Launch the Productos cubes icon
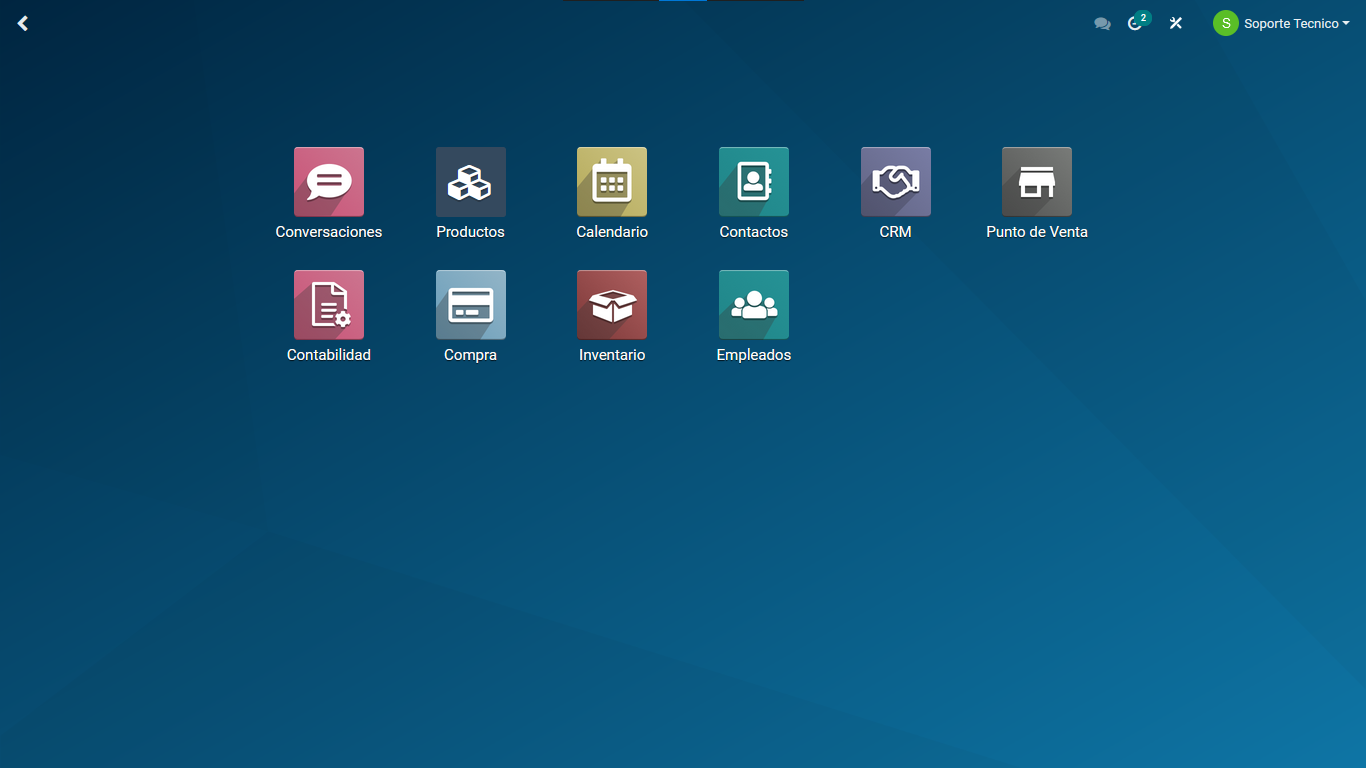 (x=470, y=182)
